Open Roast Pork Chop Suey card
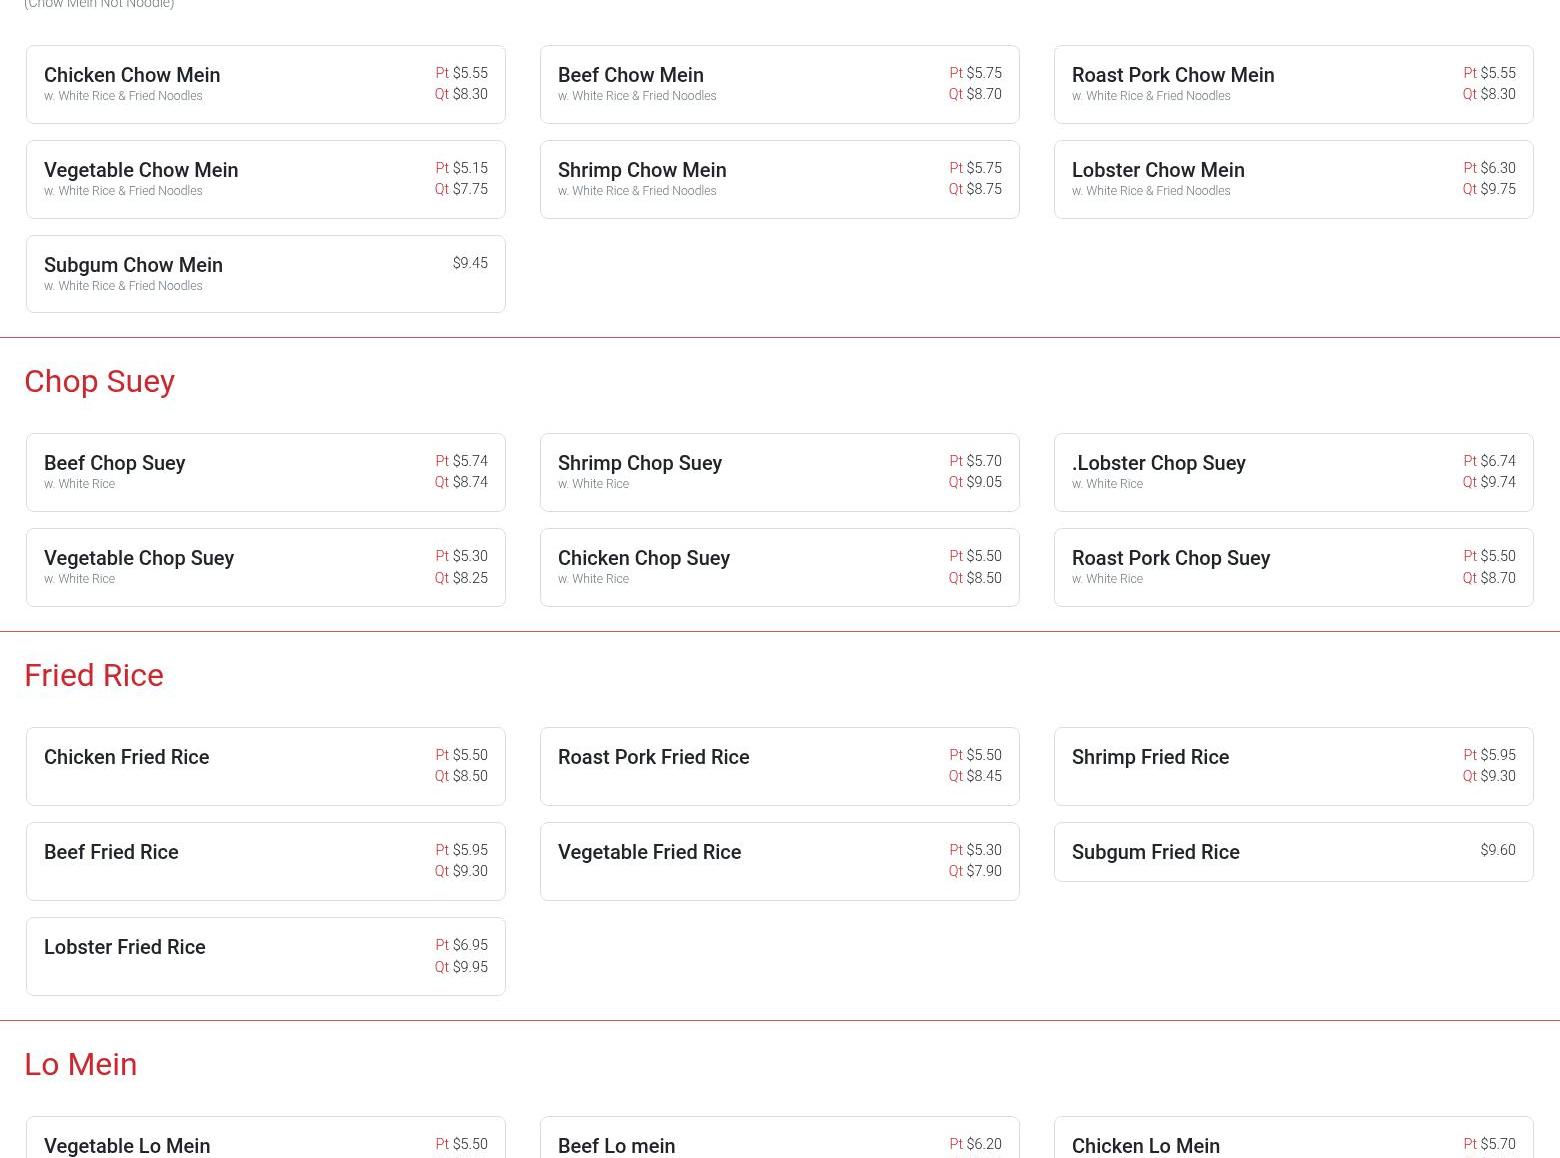 (1293, 567)
